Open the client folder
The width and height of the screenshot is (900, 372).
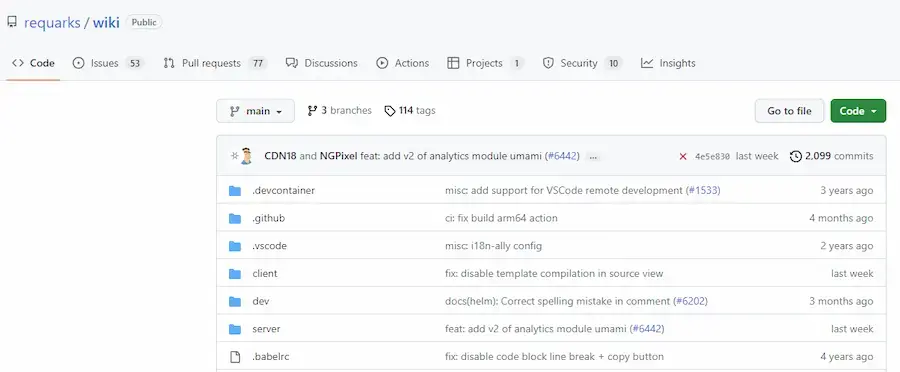(265, 273)
